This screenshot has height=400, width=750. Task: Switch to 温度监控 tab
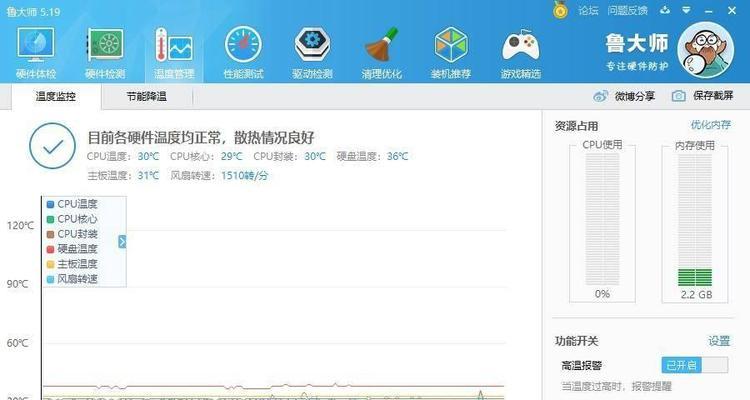(x=56, y=97)
